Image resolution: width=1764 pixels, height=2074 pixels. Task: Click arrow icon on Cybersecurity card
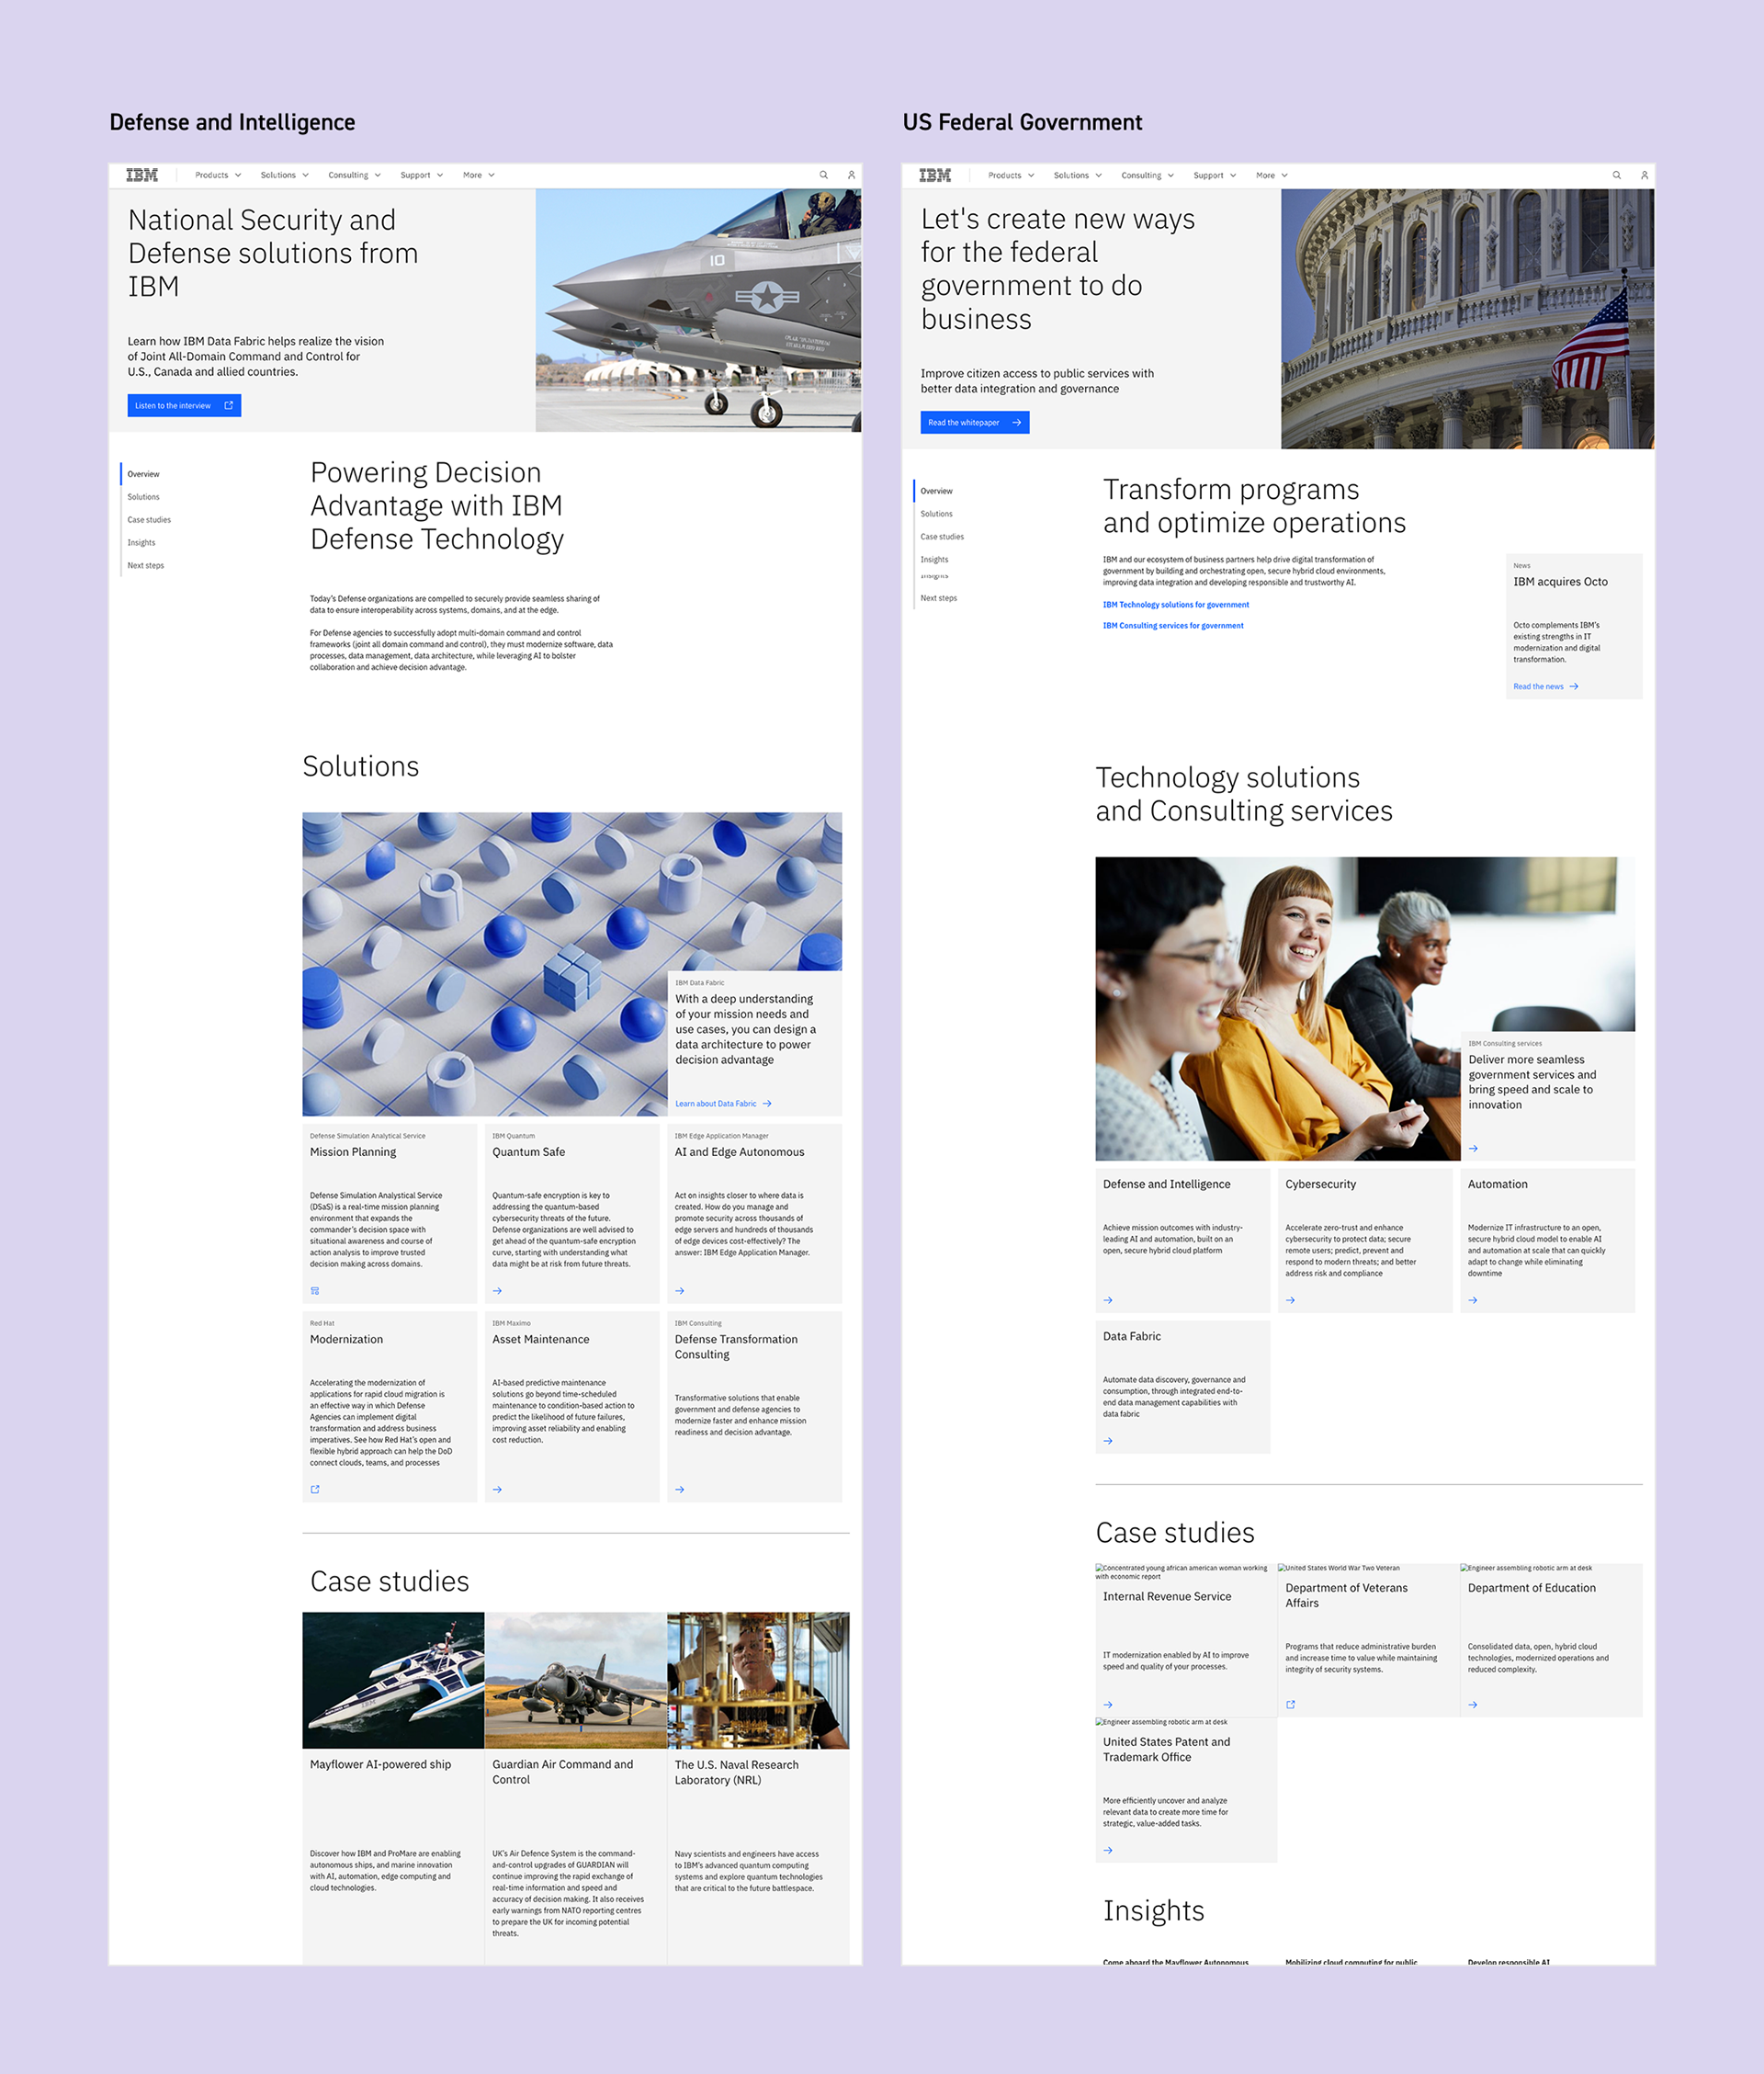tap(1290, 1300)
